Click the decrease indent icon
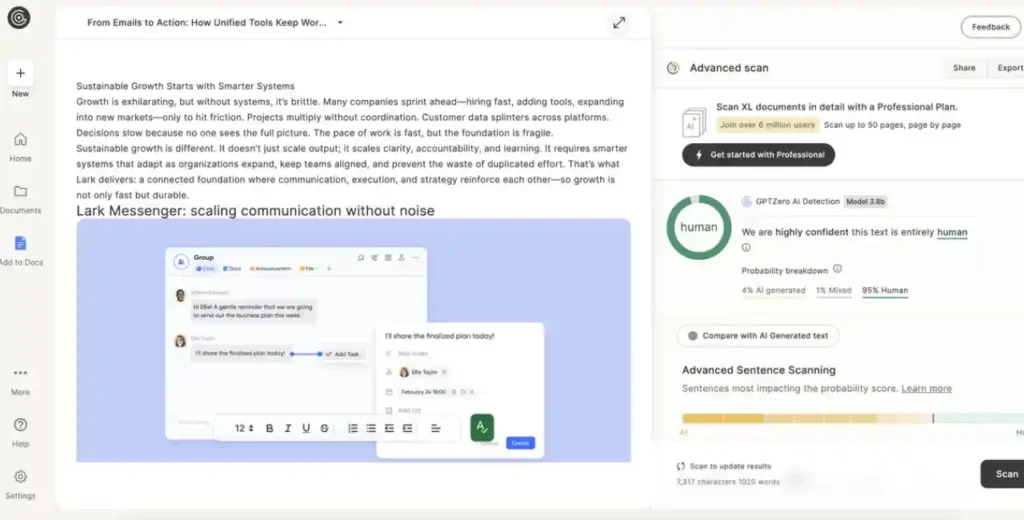Image resolution: width=1024 pixels, height=520 pixels. [x=389, y=429]
